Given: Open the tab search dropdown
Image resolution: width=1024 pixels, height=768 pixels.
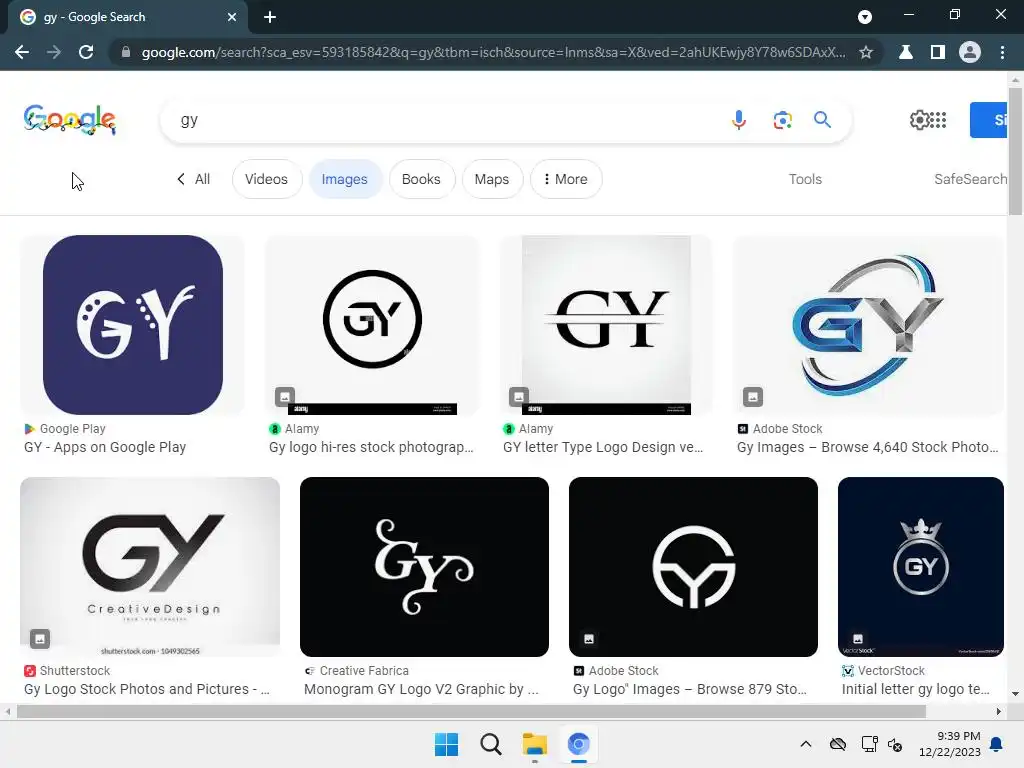Looking at the screenshot, I should point(865,17).
